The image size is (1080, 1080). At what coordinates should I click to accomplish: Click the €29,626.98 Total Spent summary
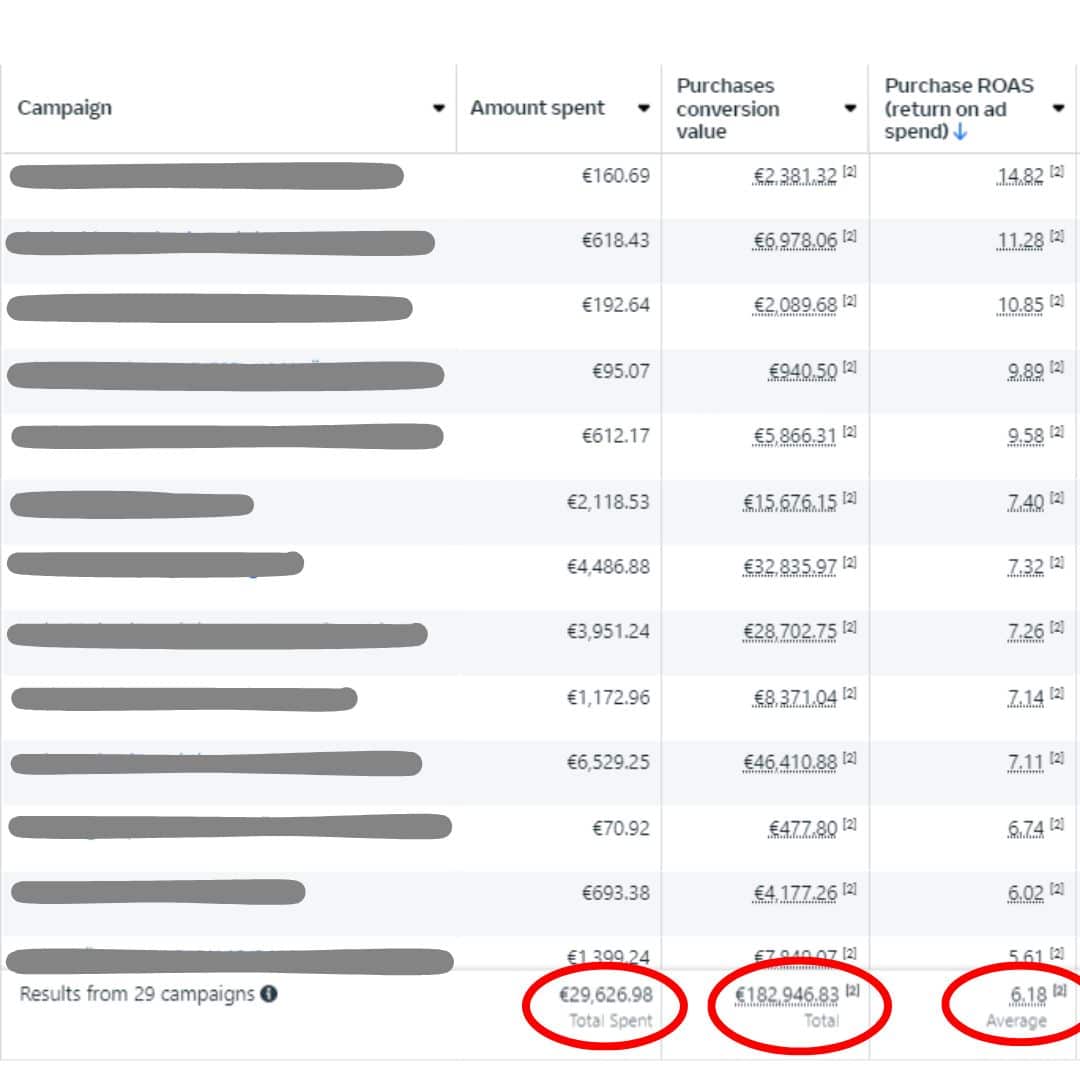605,995
